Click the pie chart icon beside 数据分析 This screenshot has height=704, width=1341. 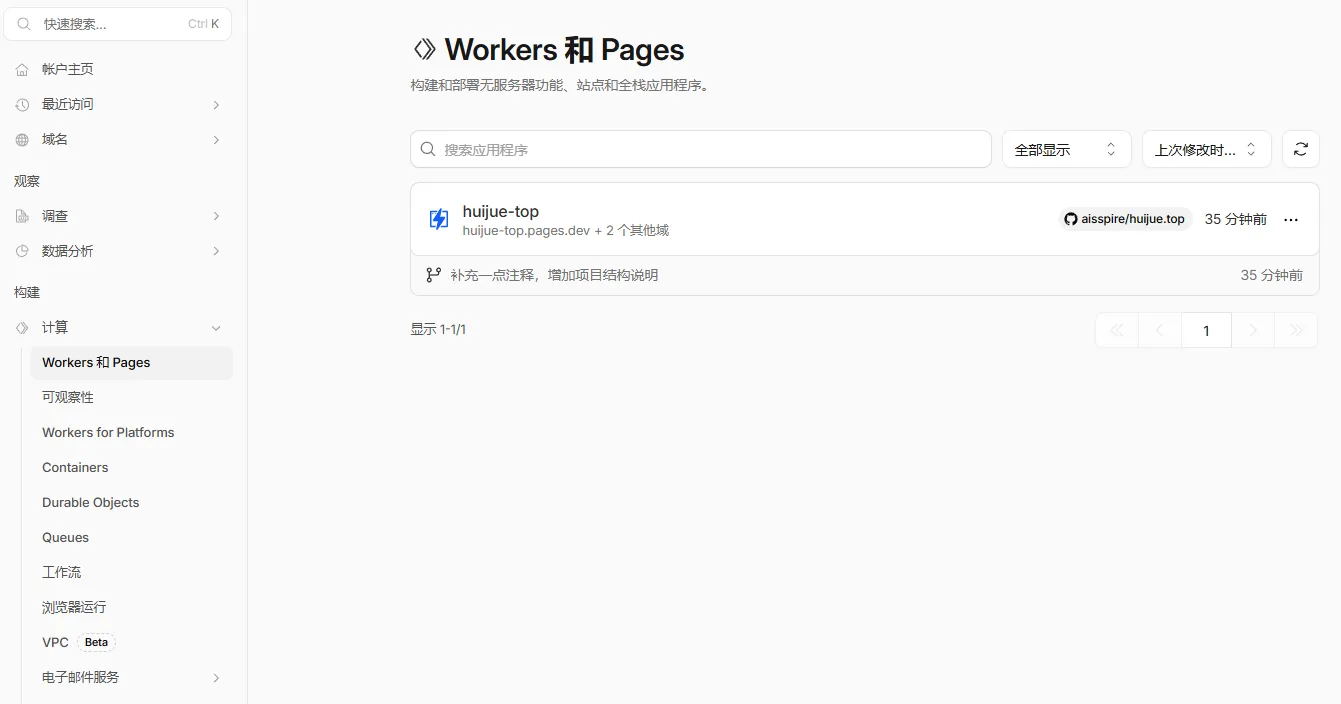[x=22, y=251]
